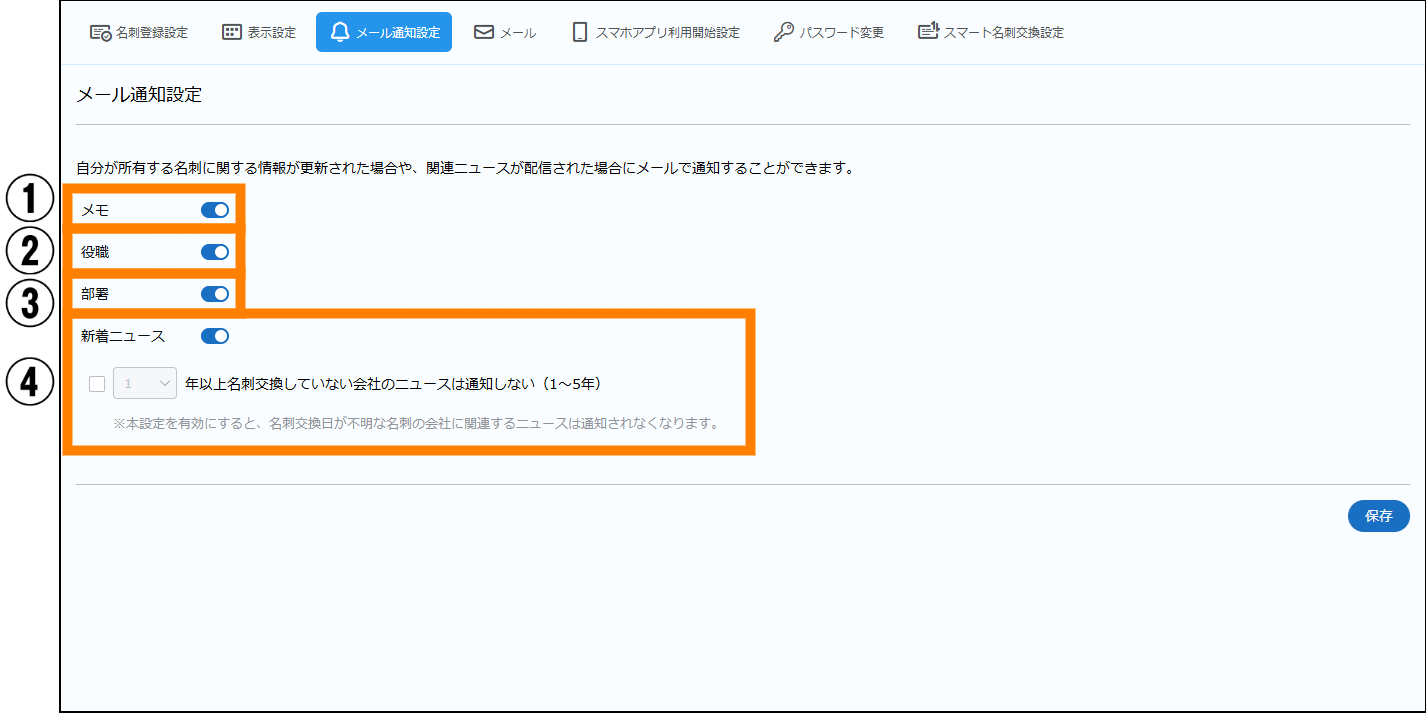This screenshot has width=1426, height=713.
Task: Open the パスワード変更 tab label
Action: (x=842, y=32)
